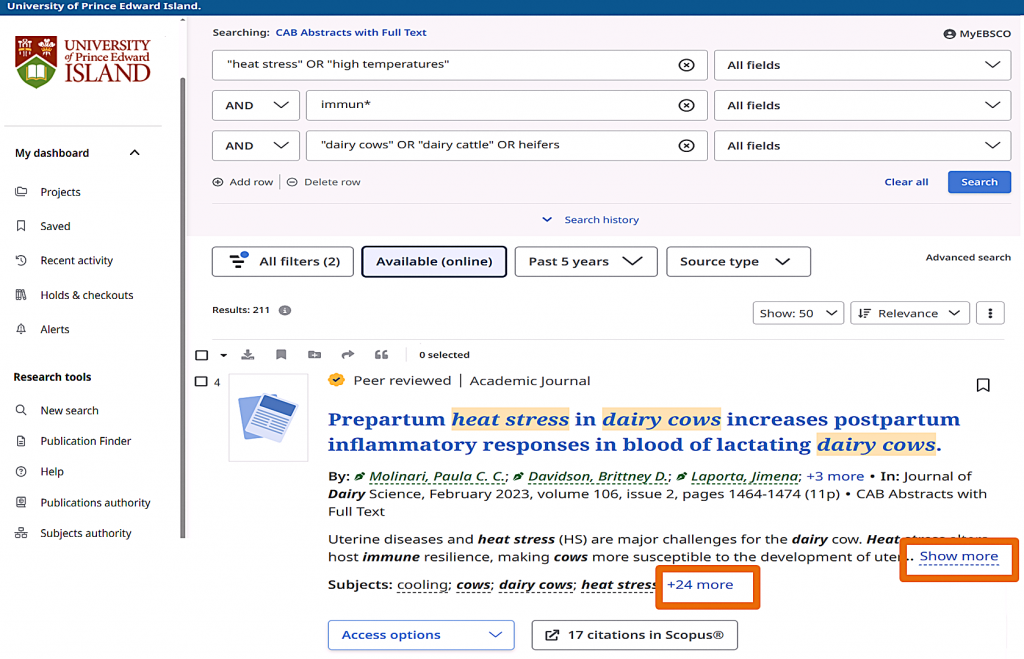Open the three-dot more options menu
The image size is (1024, 659).
(x=990, y=313)
